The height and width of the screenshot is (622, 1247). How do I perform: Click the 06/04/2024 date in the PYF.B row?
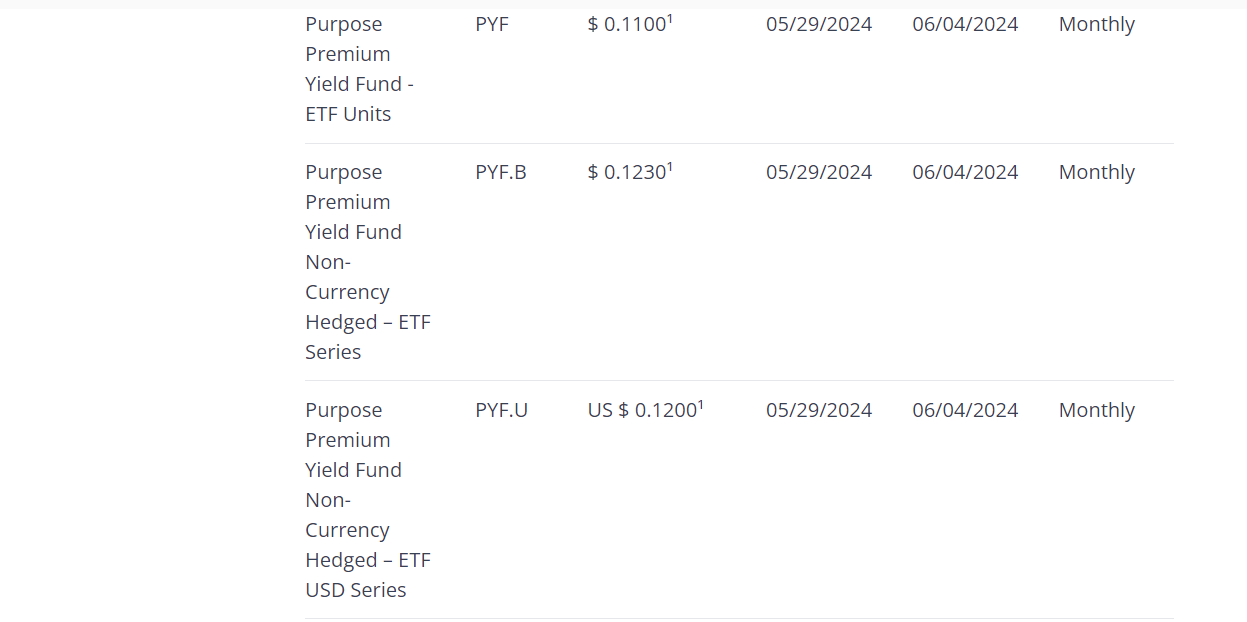[965, 172]
